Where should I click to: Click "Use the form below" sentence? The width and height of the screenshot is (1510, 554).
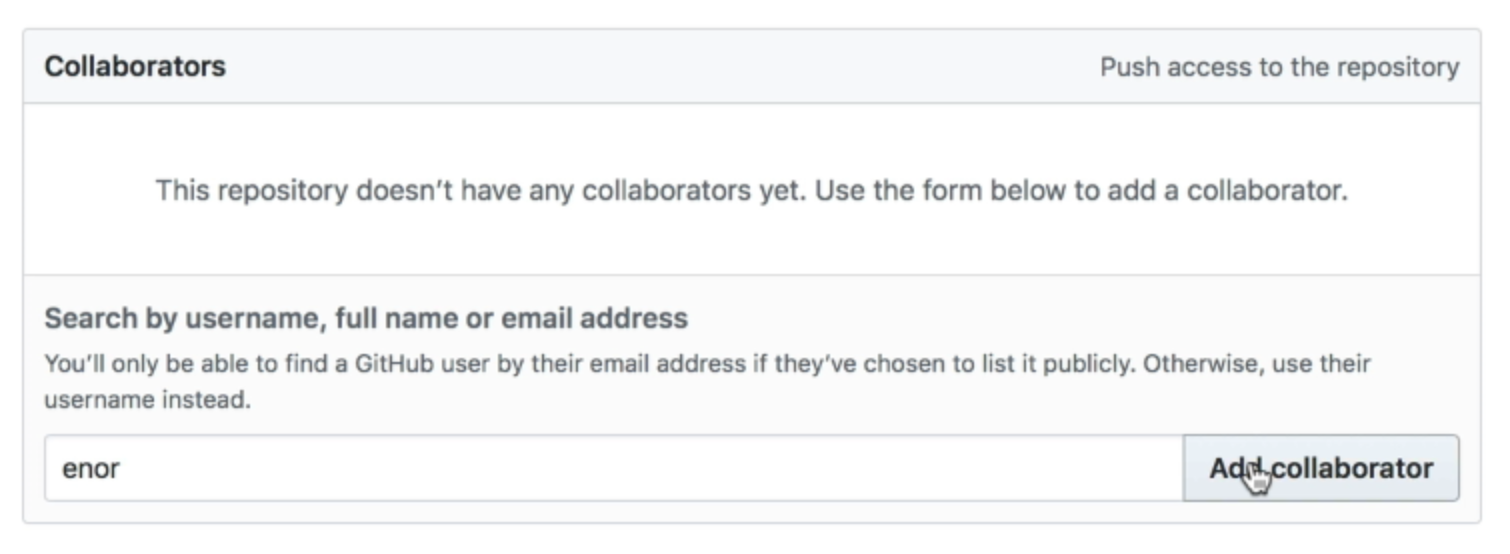click(x=1081, y=190)
